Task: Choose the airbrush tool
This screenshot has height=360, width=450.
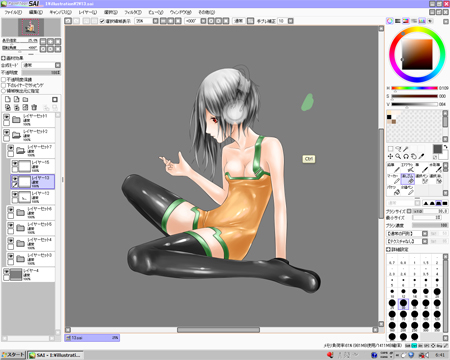Action: pyautogui.click(x=407, y=168)
